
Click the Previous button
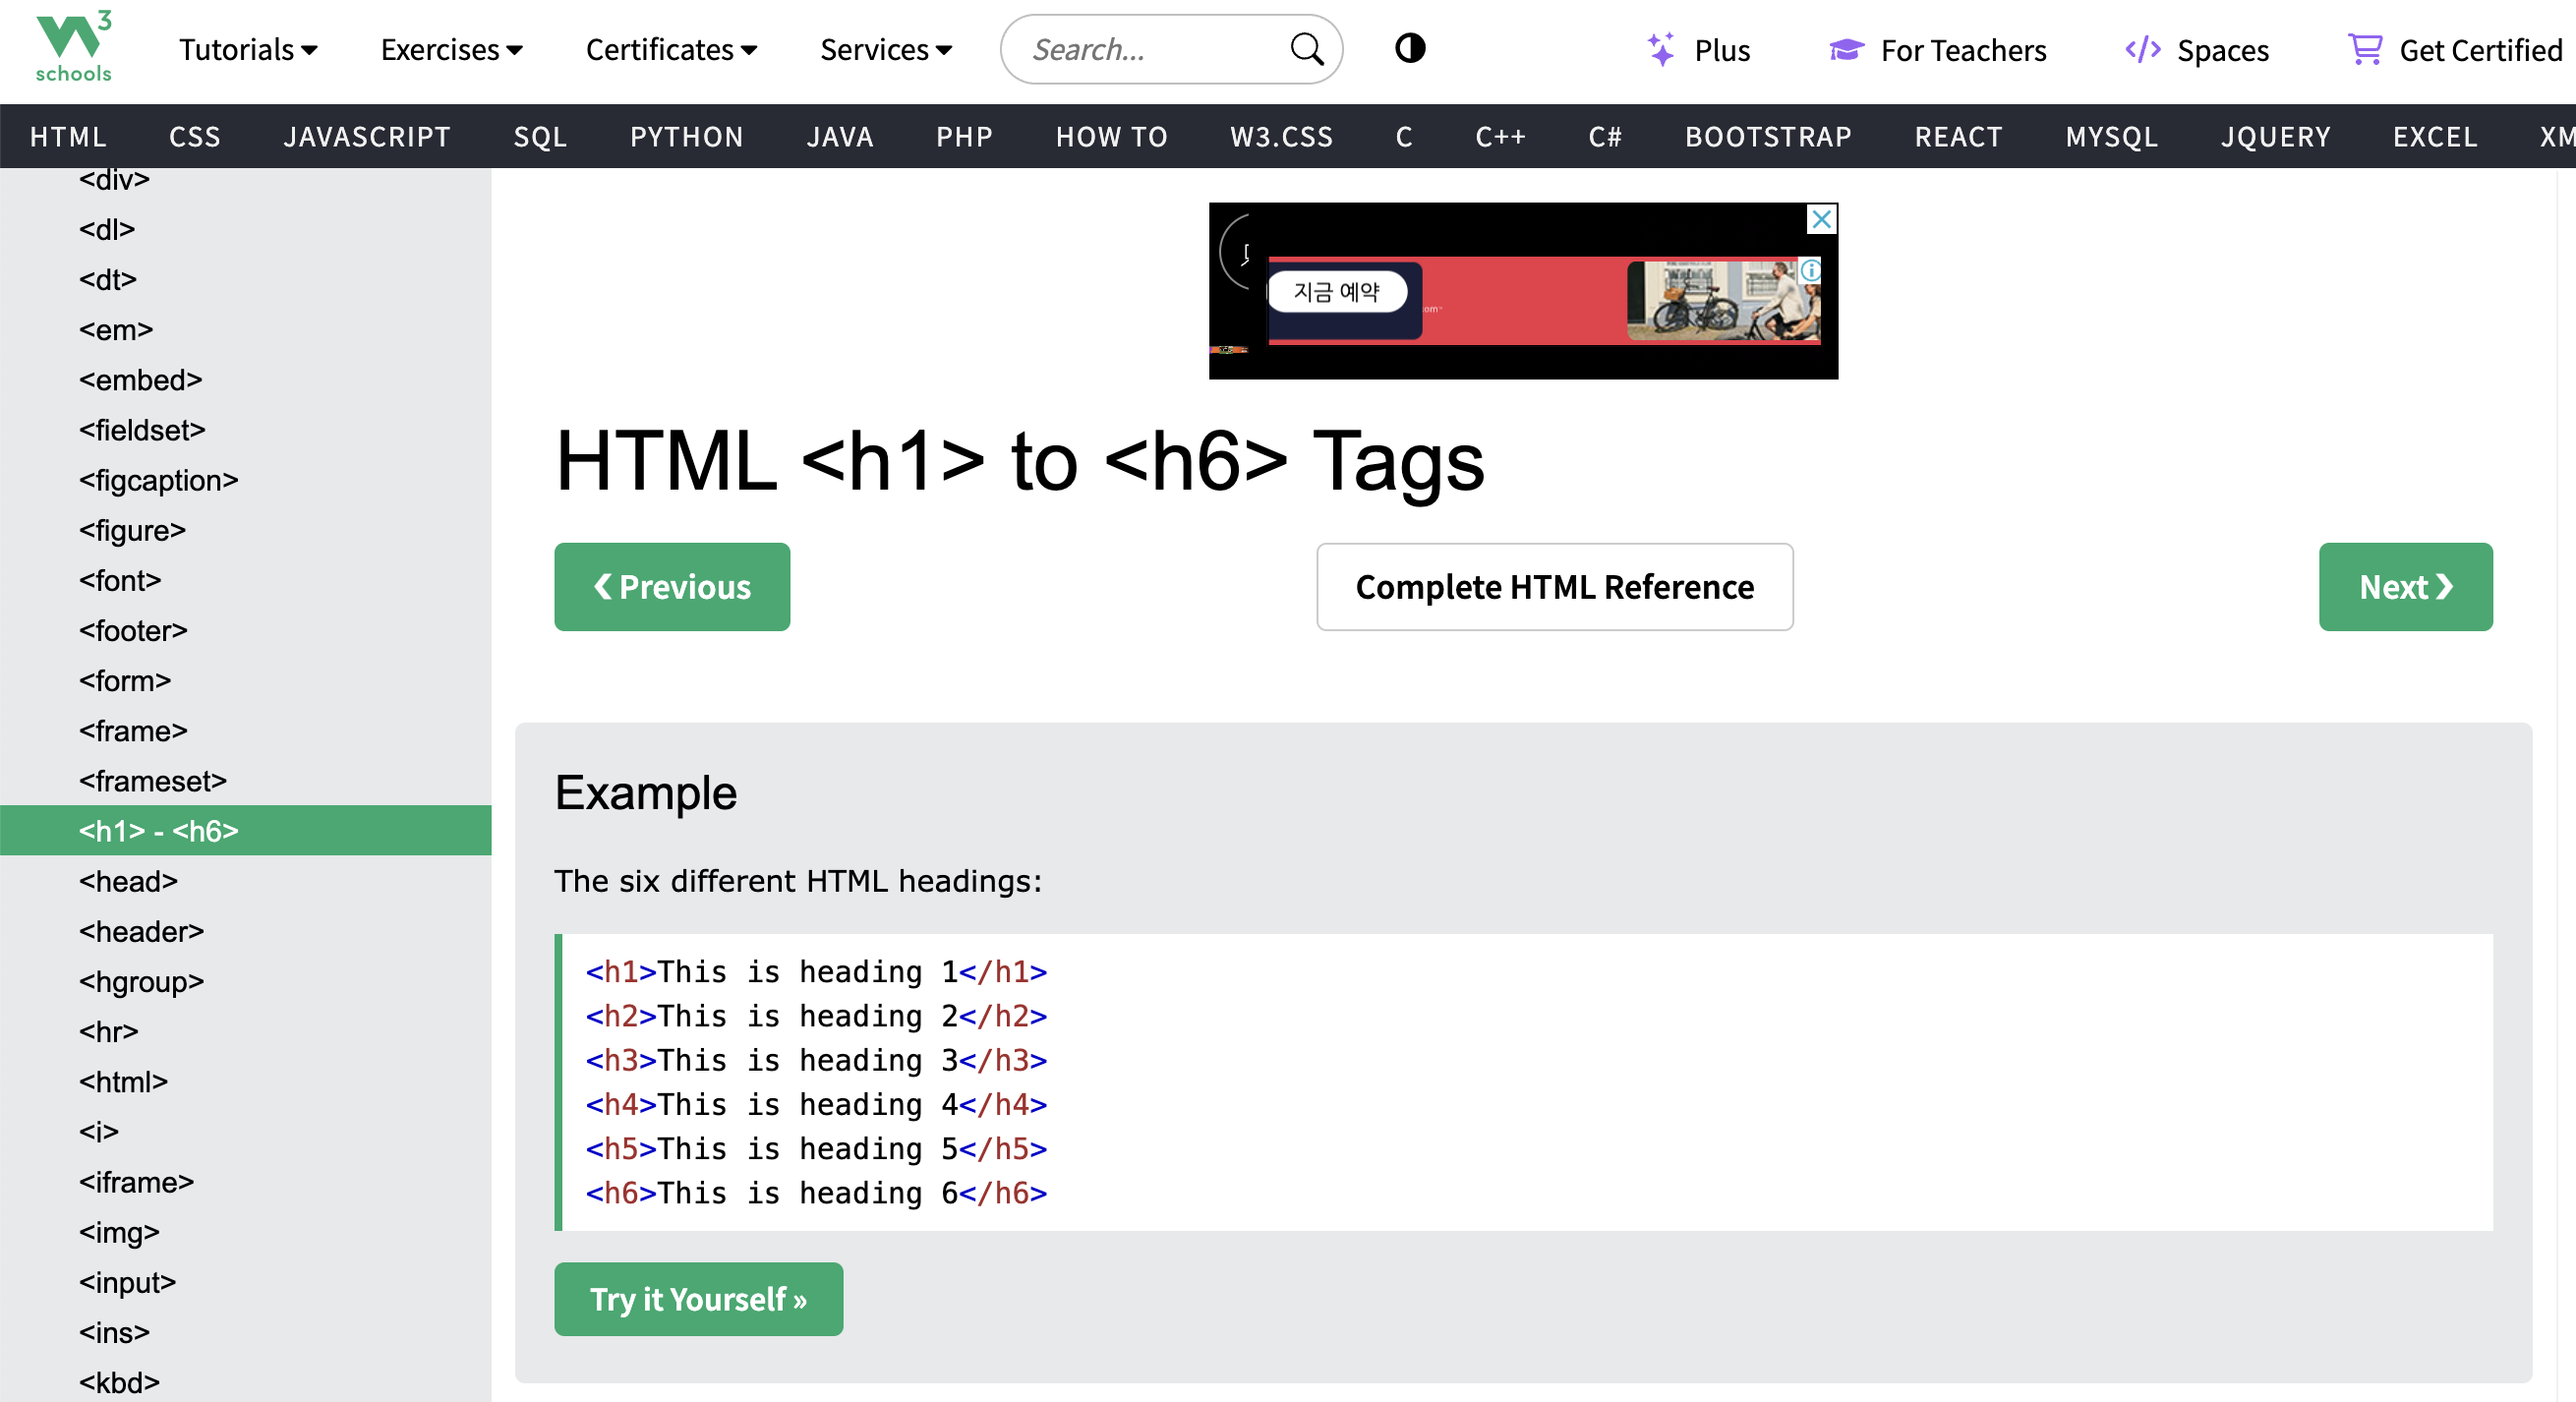[x=672, y=587]
